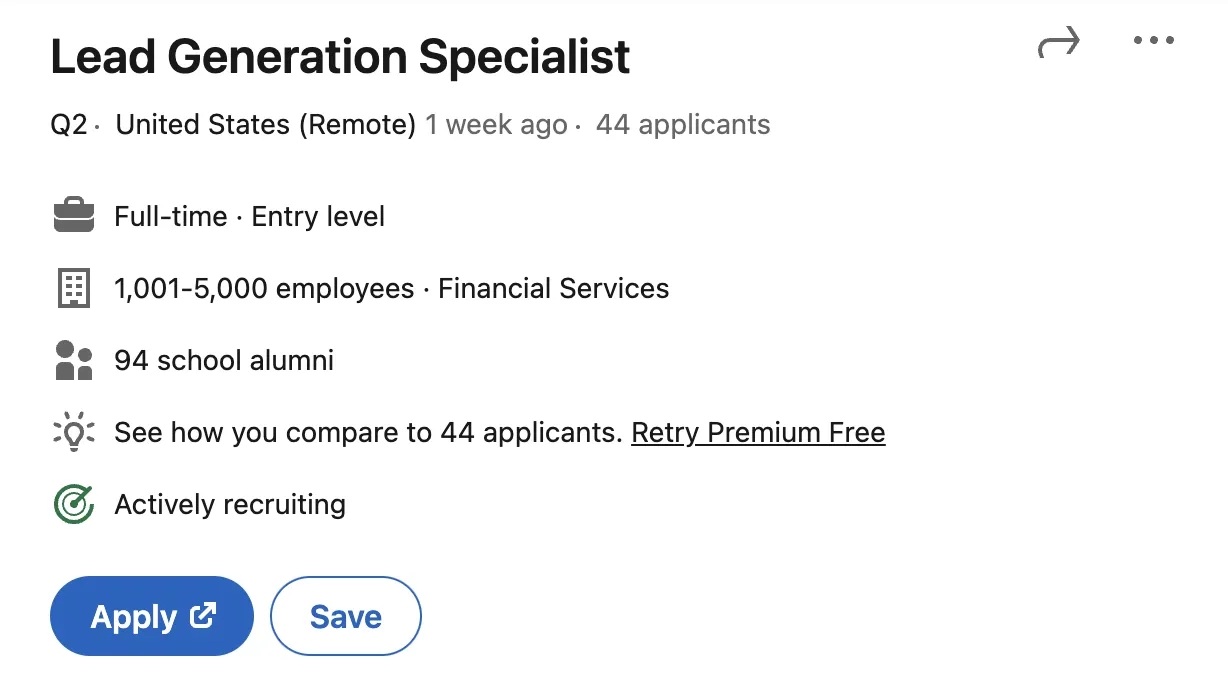1228x686 pixels.
Task: Click the Lead Generation Specialist job title
Action: pos(340,58)
